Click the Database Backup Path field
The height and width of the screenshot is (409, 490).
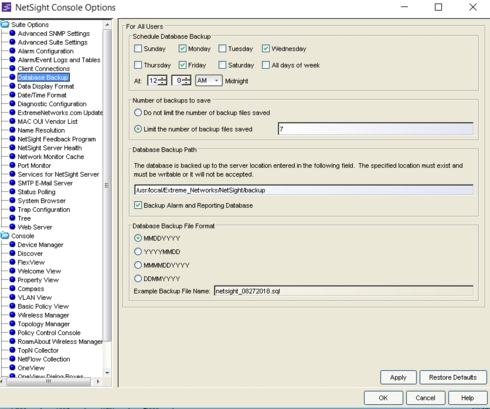304,190
